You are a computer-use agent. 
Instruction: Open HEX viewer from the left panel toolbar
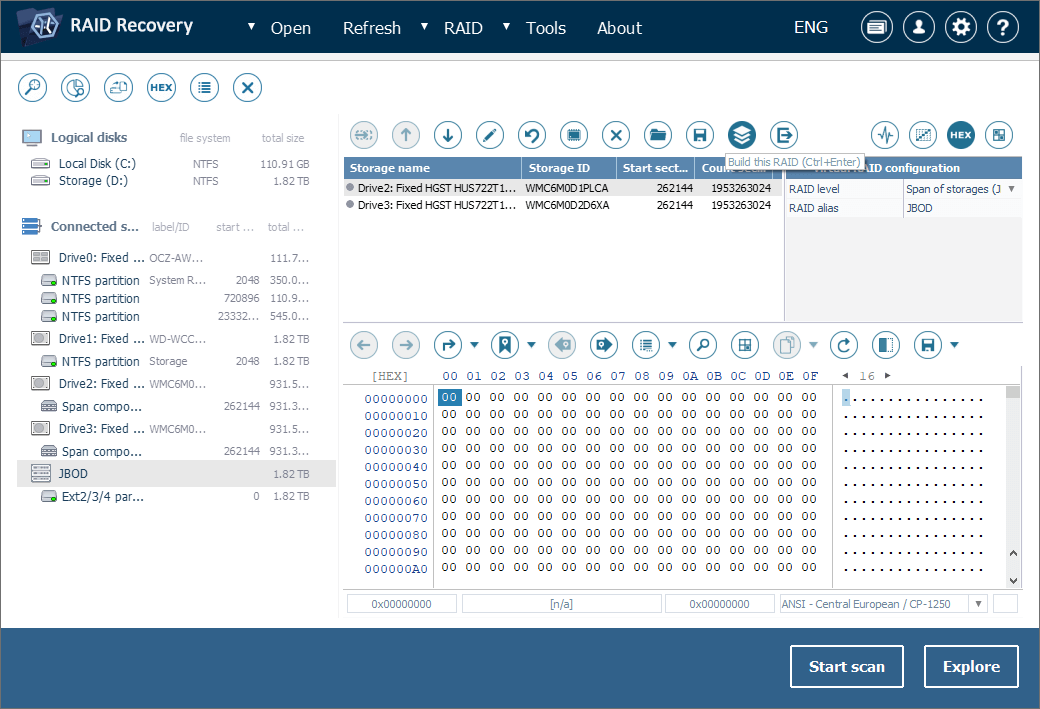point(161,87)
